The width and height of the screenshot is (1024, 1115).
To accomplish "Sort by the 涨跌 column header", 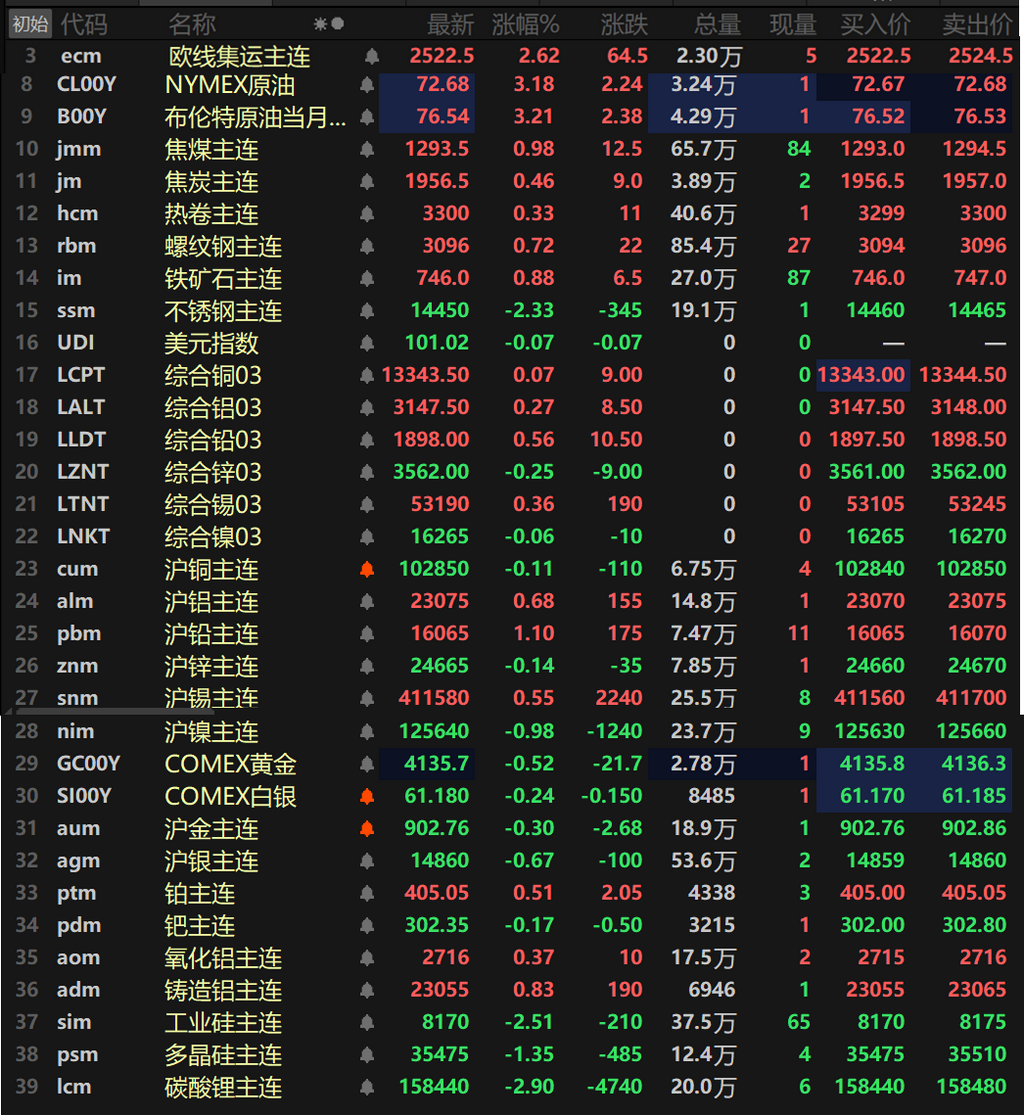I will point(624,25).
